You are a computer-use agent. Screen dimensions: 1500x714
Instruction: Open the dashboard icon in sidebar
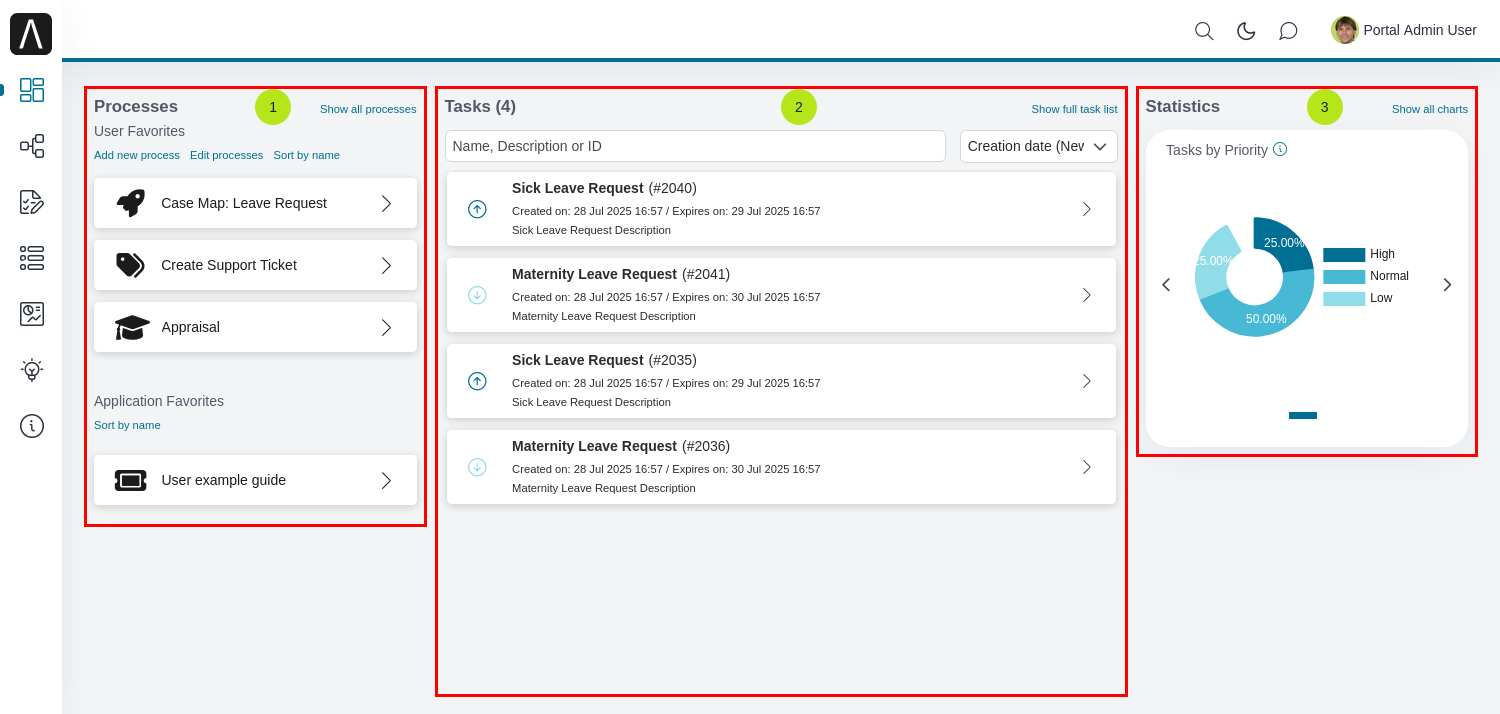(x=32, y=90)
